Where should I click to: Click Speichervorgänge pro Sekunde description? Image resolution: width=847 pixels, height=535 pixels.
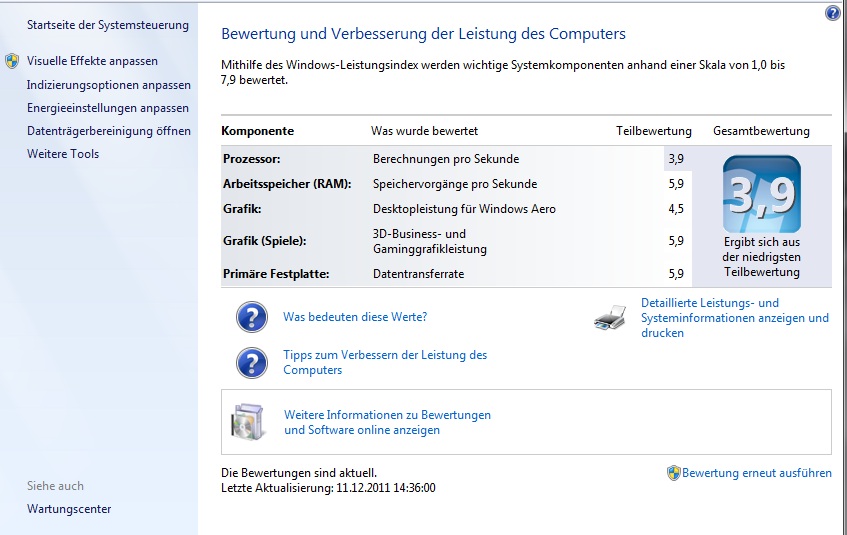pyautogui.click(x=455, y=184)
